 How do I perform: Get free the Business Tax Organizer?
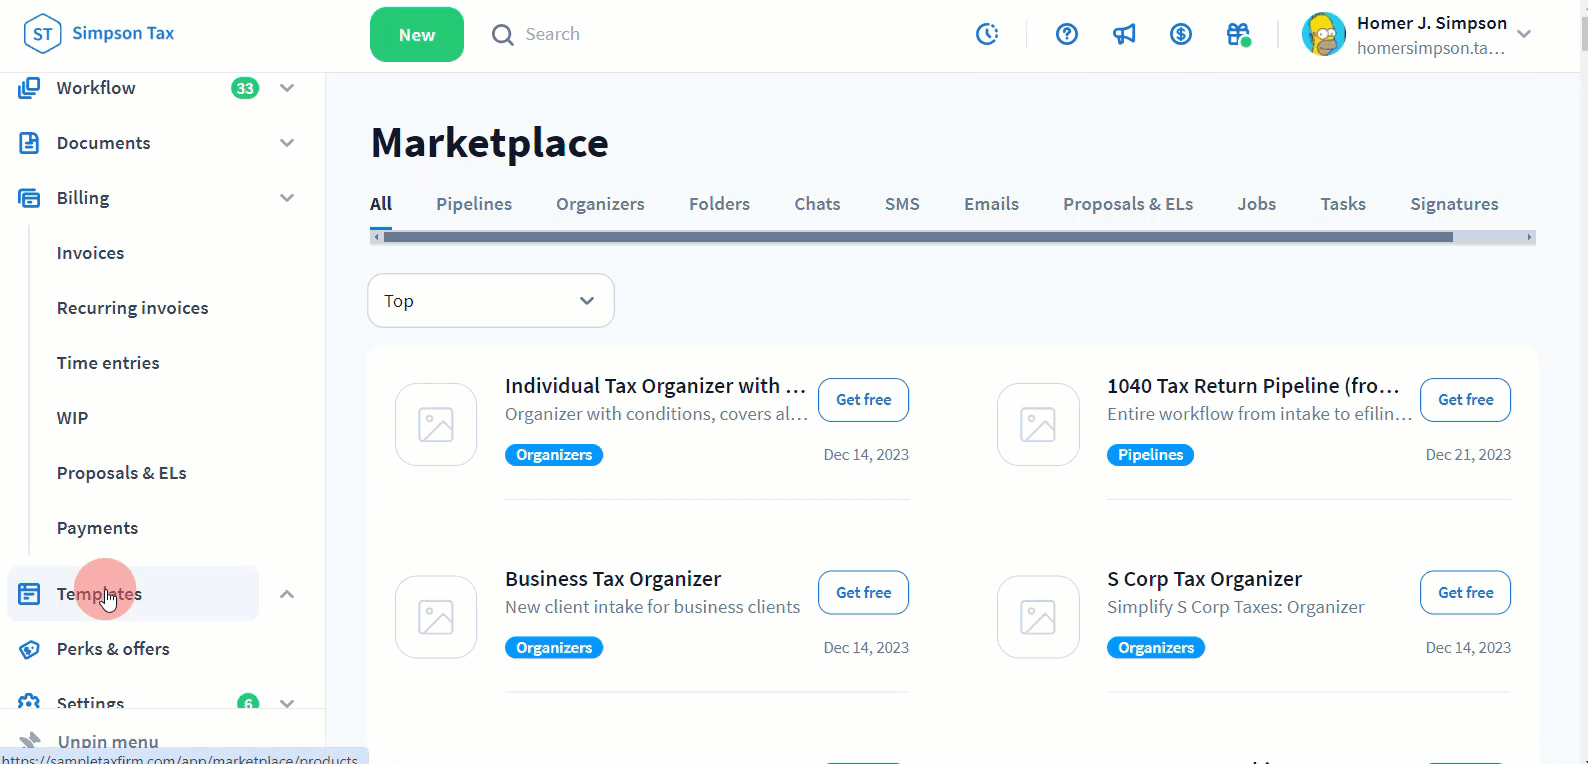click(863, 593)
